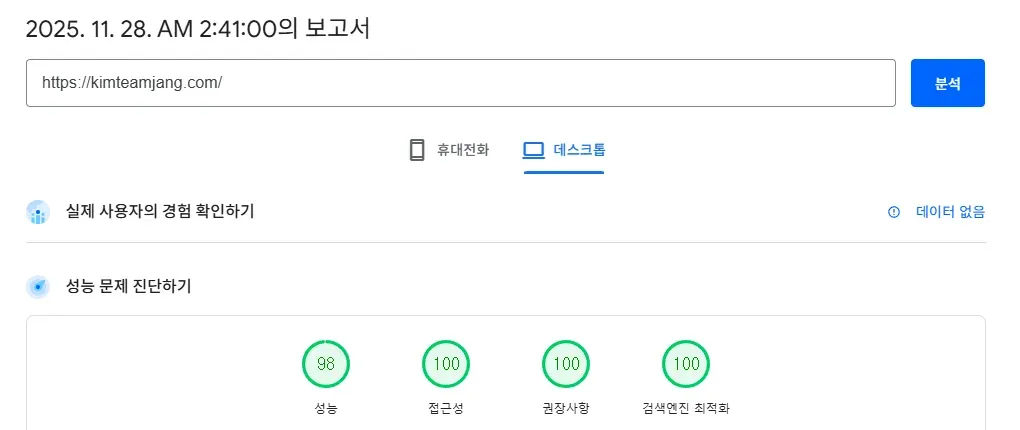Click the 성능 문제 진단하기 heading
The width and height of the screenshot is (1020, 430).
tap(128, 287)
